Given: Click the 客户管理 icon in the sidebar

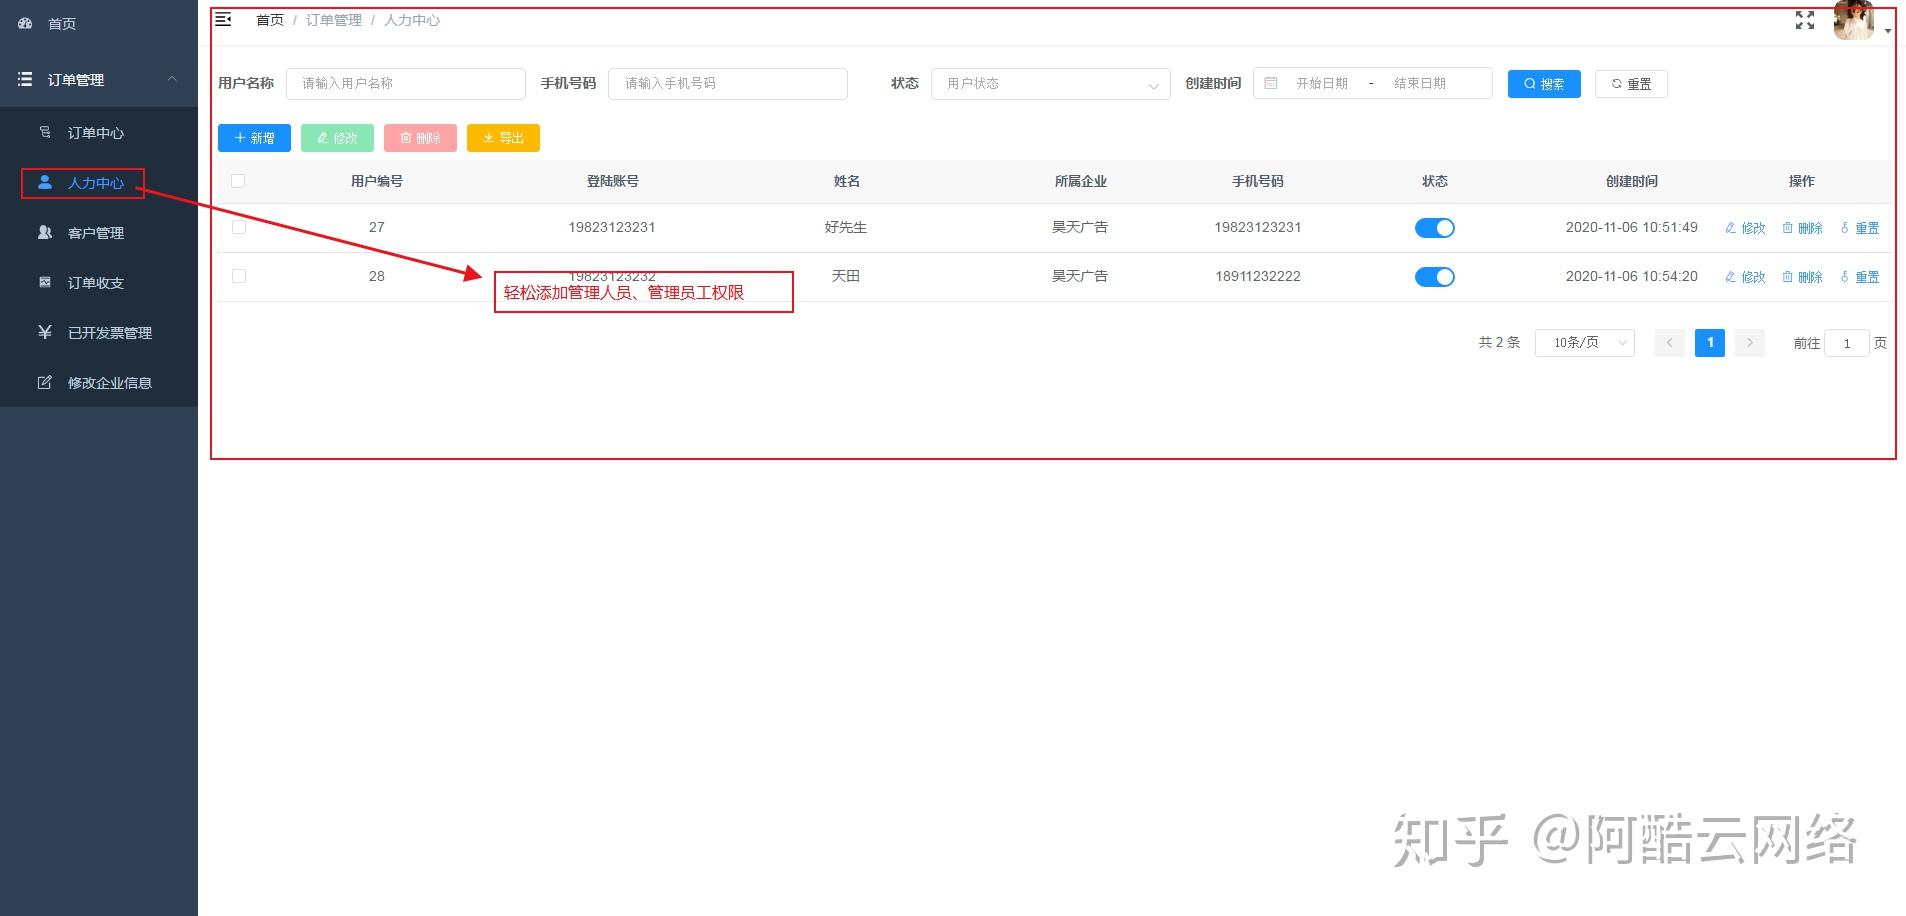Looking at the screenshot, I should (x=44, y=232).
